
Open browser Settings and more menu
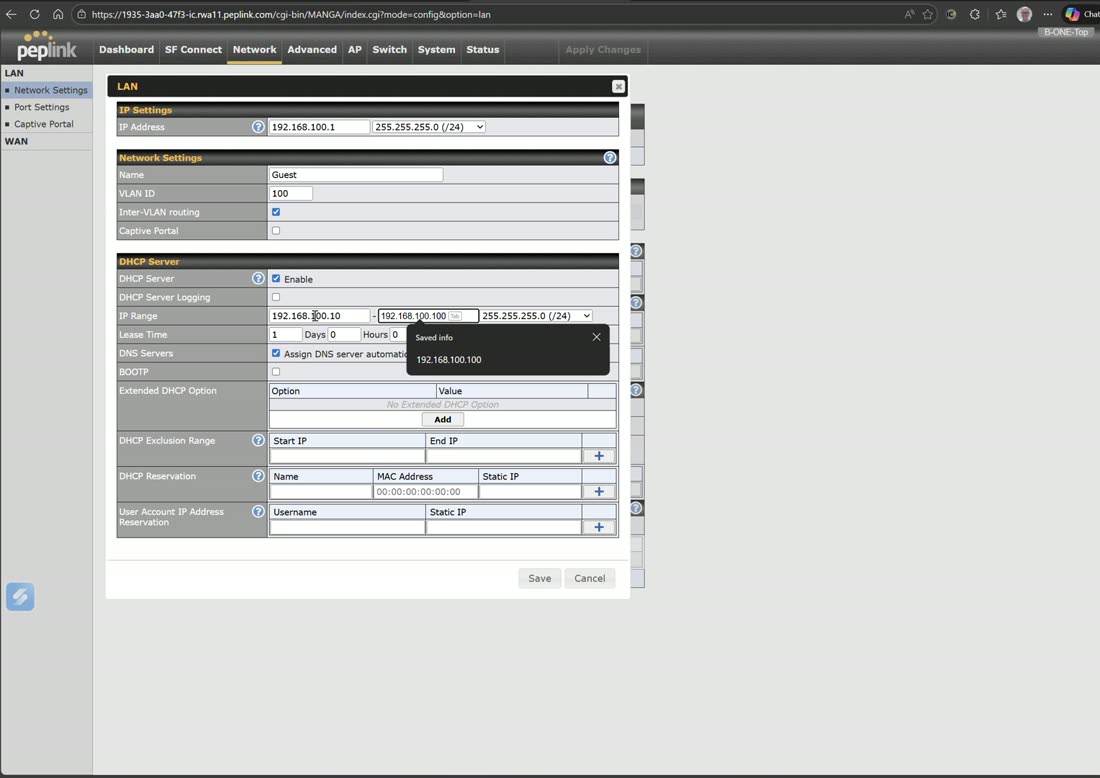click(x=1047, y=14)
